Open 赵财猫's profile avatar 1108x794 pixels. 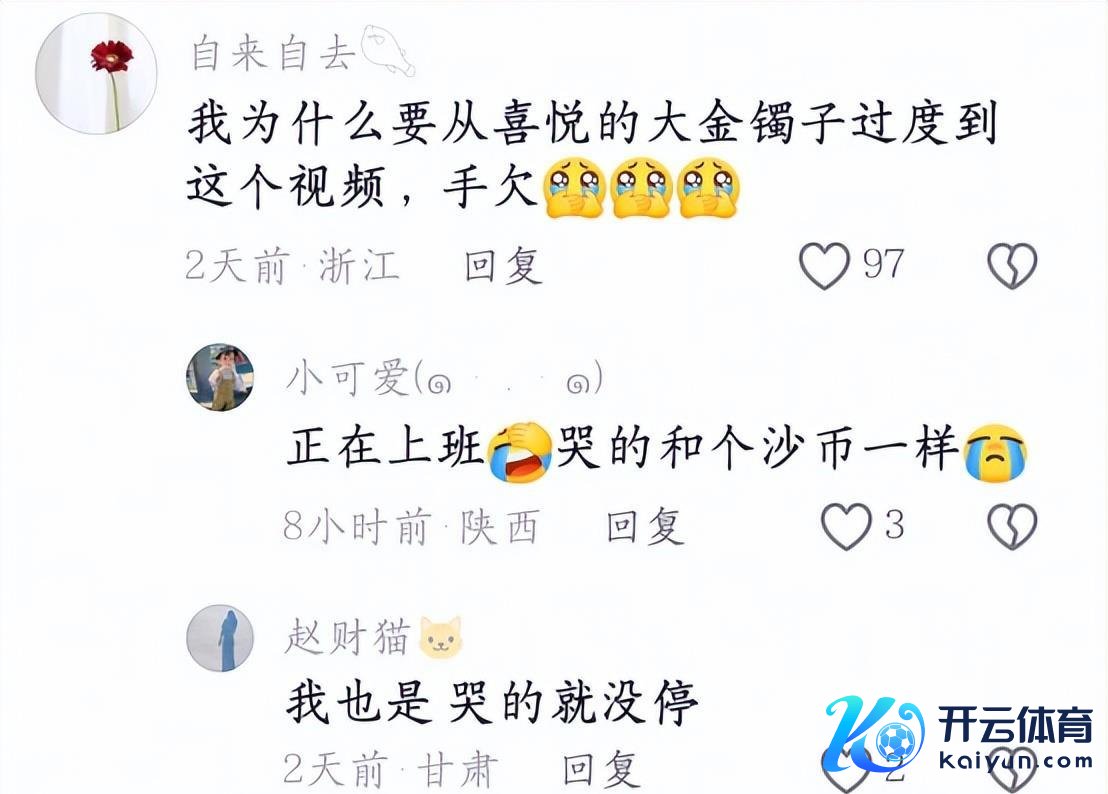tap(220, 638)
